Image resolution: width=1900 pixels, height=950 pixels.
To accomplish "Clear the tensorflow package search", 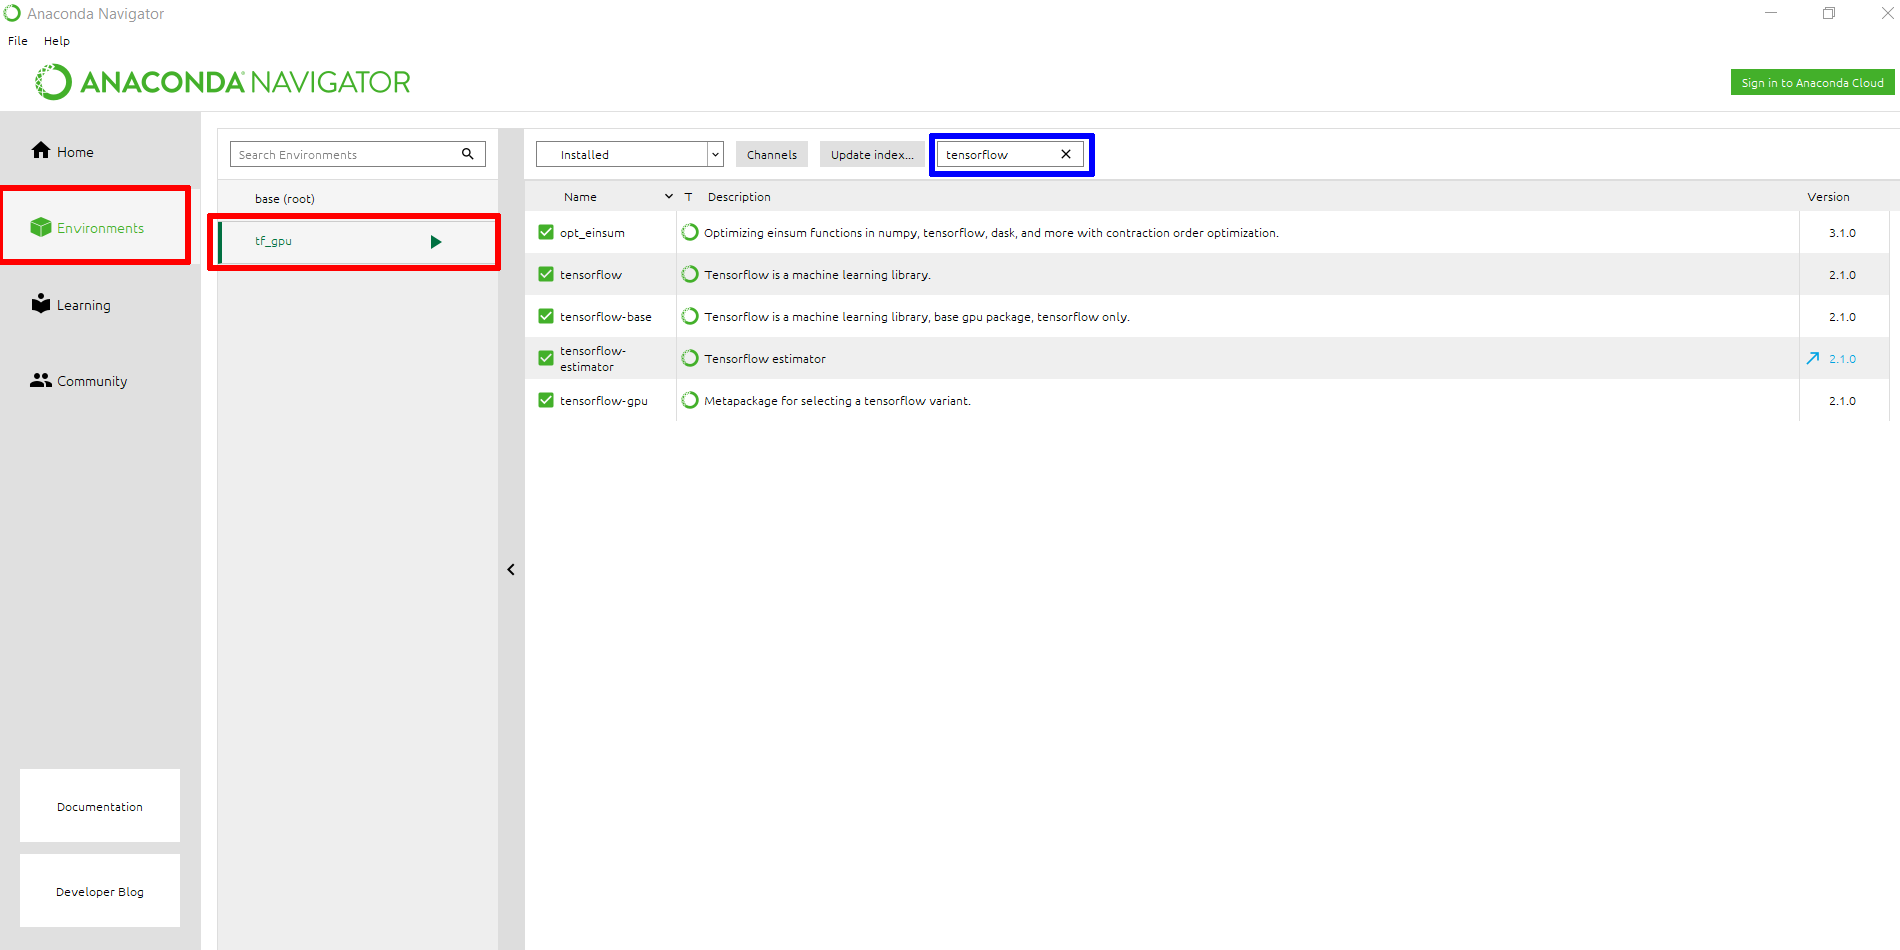I will tap(1066, 154).
